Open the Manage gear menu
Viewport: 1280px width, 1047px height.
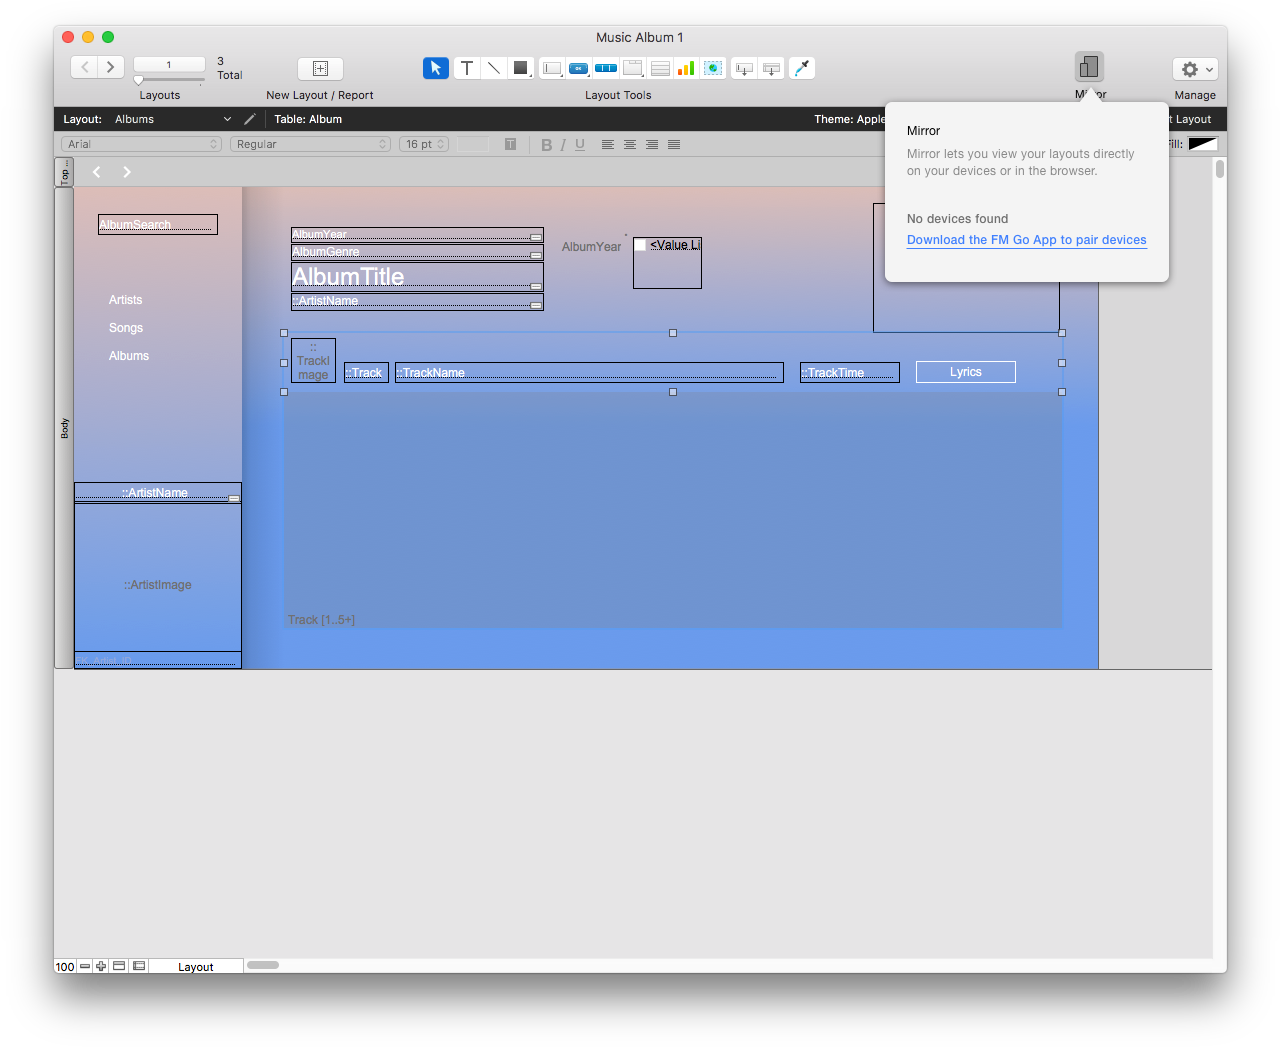click(1195, 69)
